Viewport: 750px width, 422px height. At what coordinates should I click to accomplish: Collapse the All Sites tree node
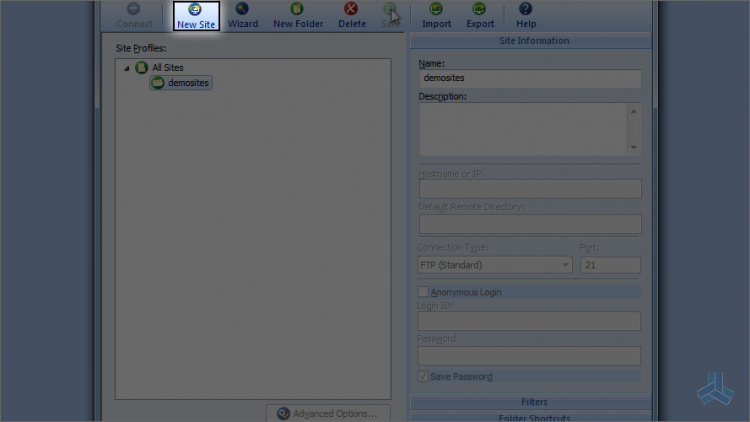point(127,68)
